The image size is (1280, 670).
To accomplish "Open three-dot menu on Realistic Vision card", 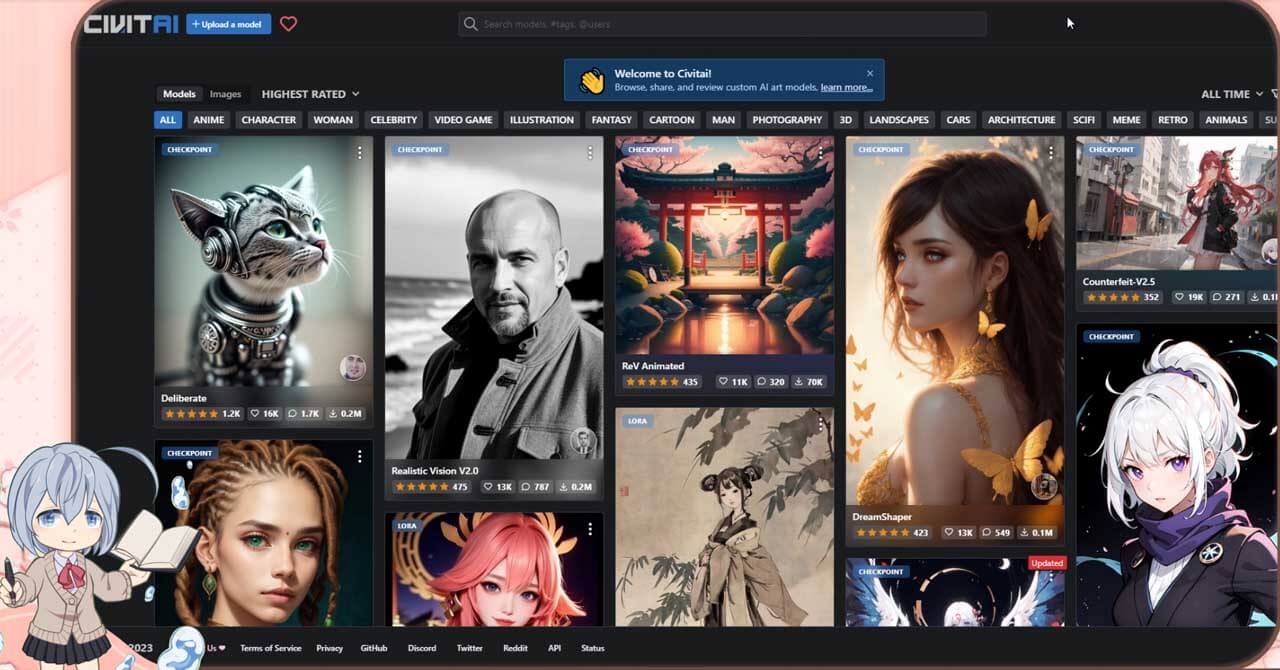I will [x=590, y=152].
